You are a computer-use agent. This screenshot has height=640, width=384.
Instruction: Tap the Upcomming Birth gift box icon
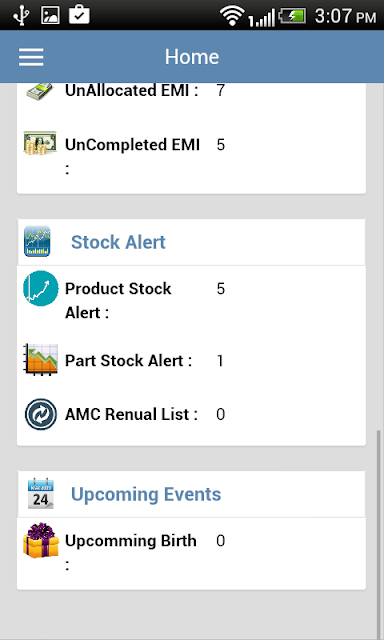pos(41,540)
